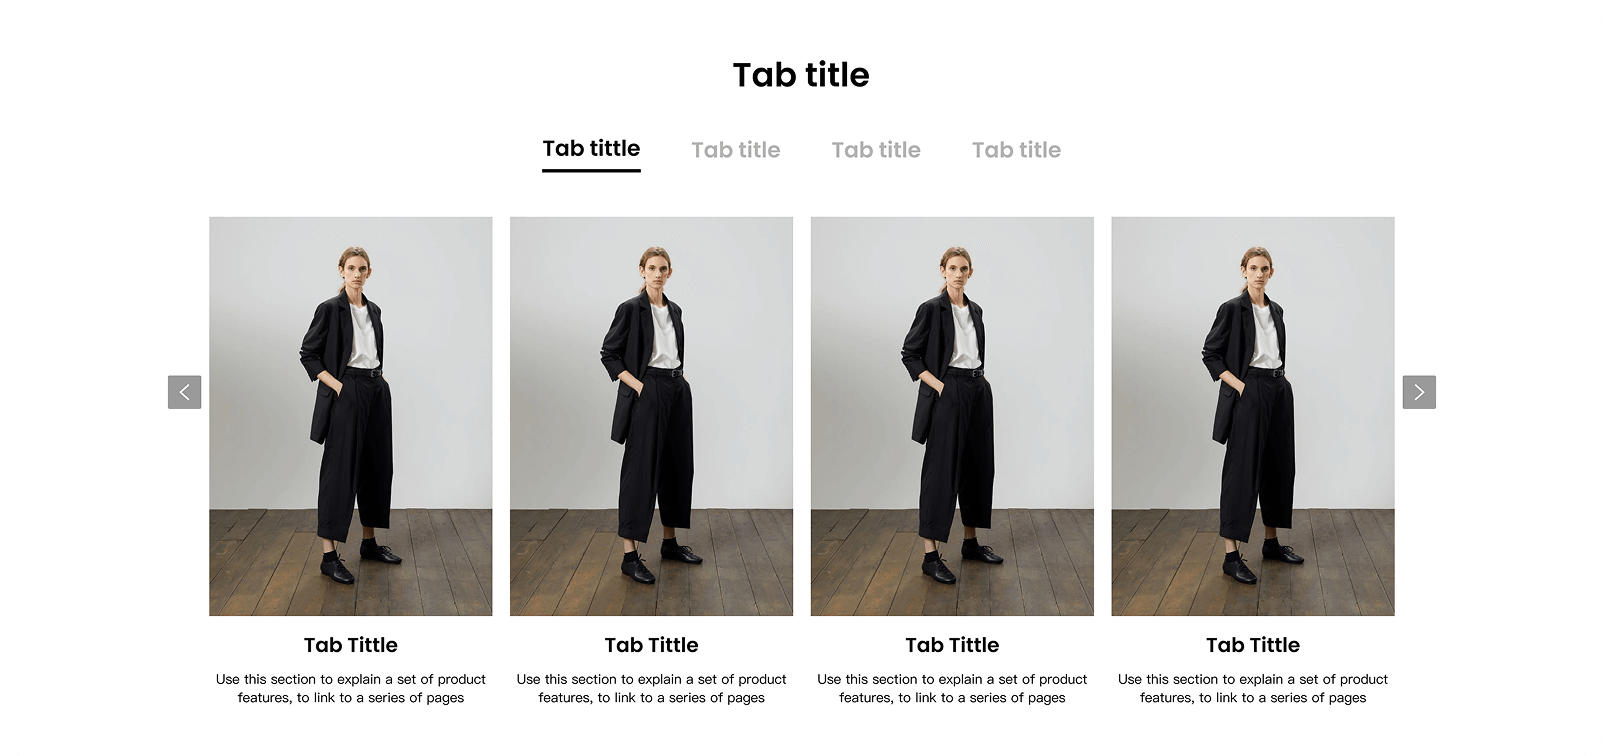Click the underline beneath the active tab

click(591, 170)
